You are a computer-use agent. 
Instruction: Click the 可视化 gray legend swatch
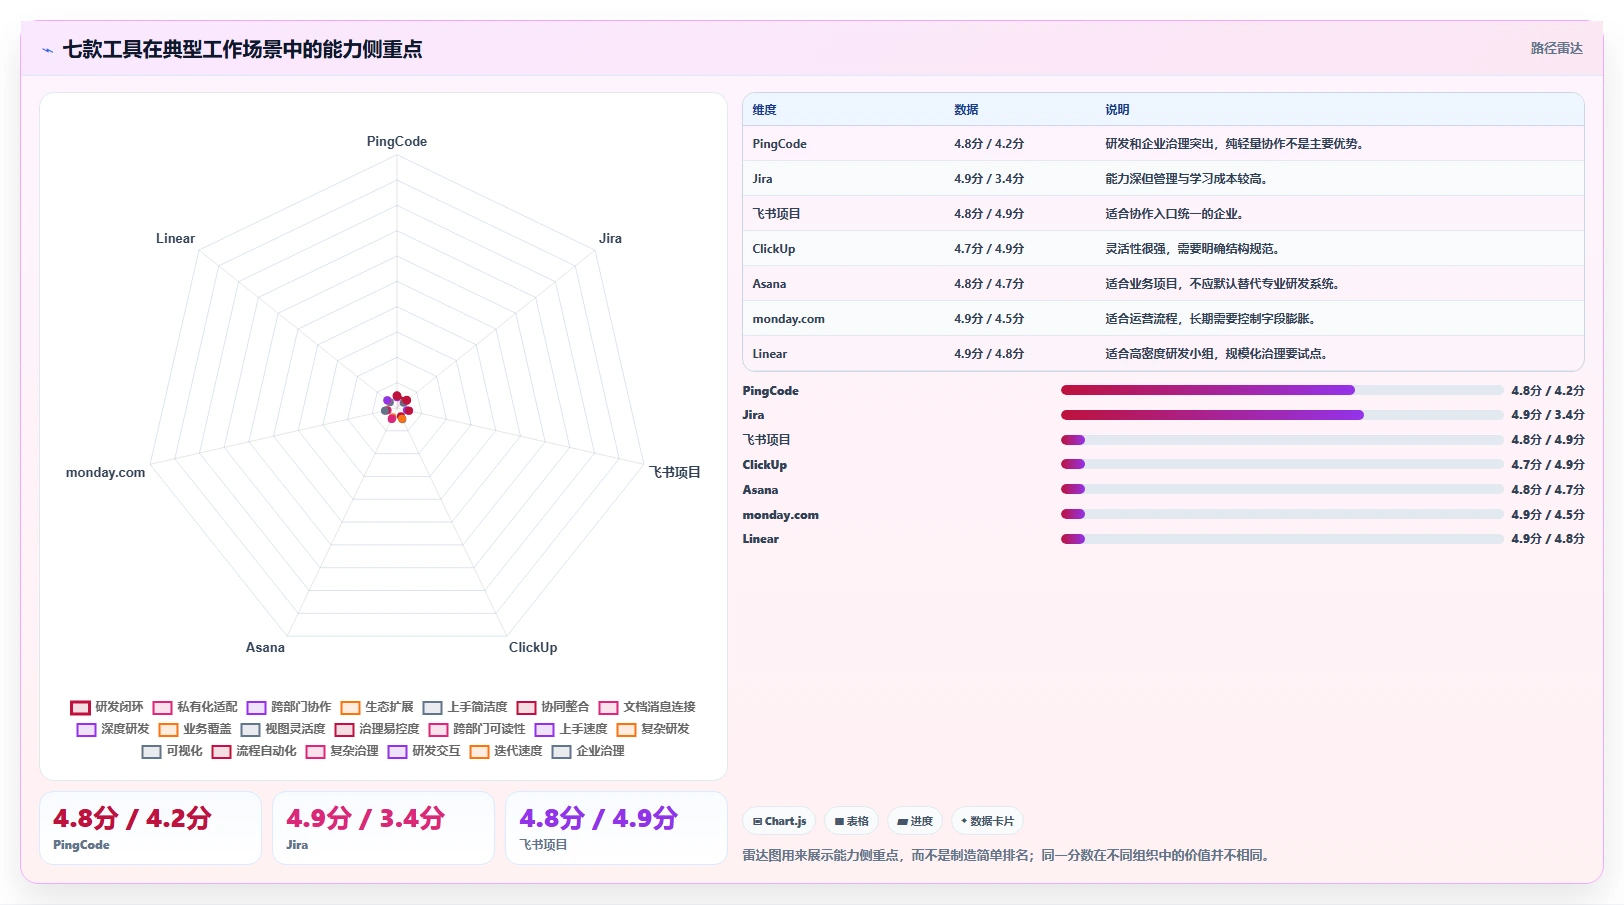point(151,752)
